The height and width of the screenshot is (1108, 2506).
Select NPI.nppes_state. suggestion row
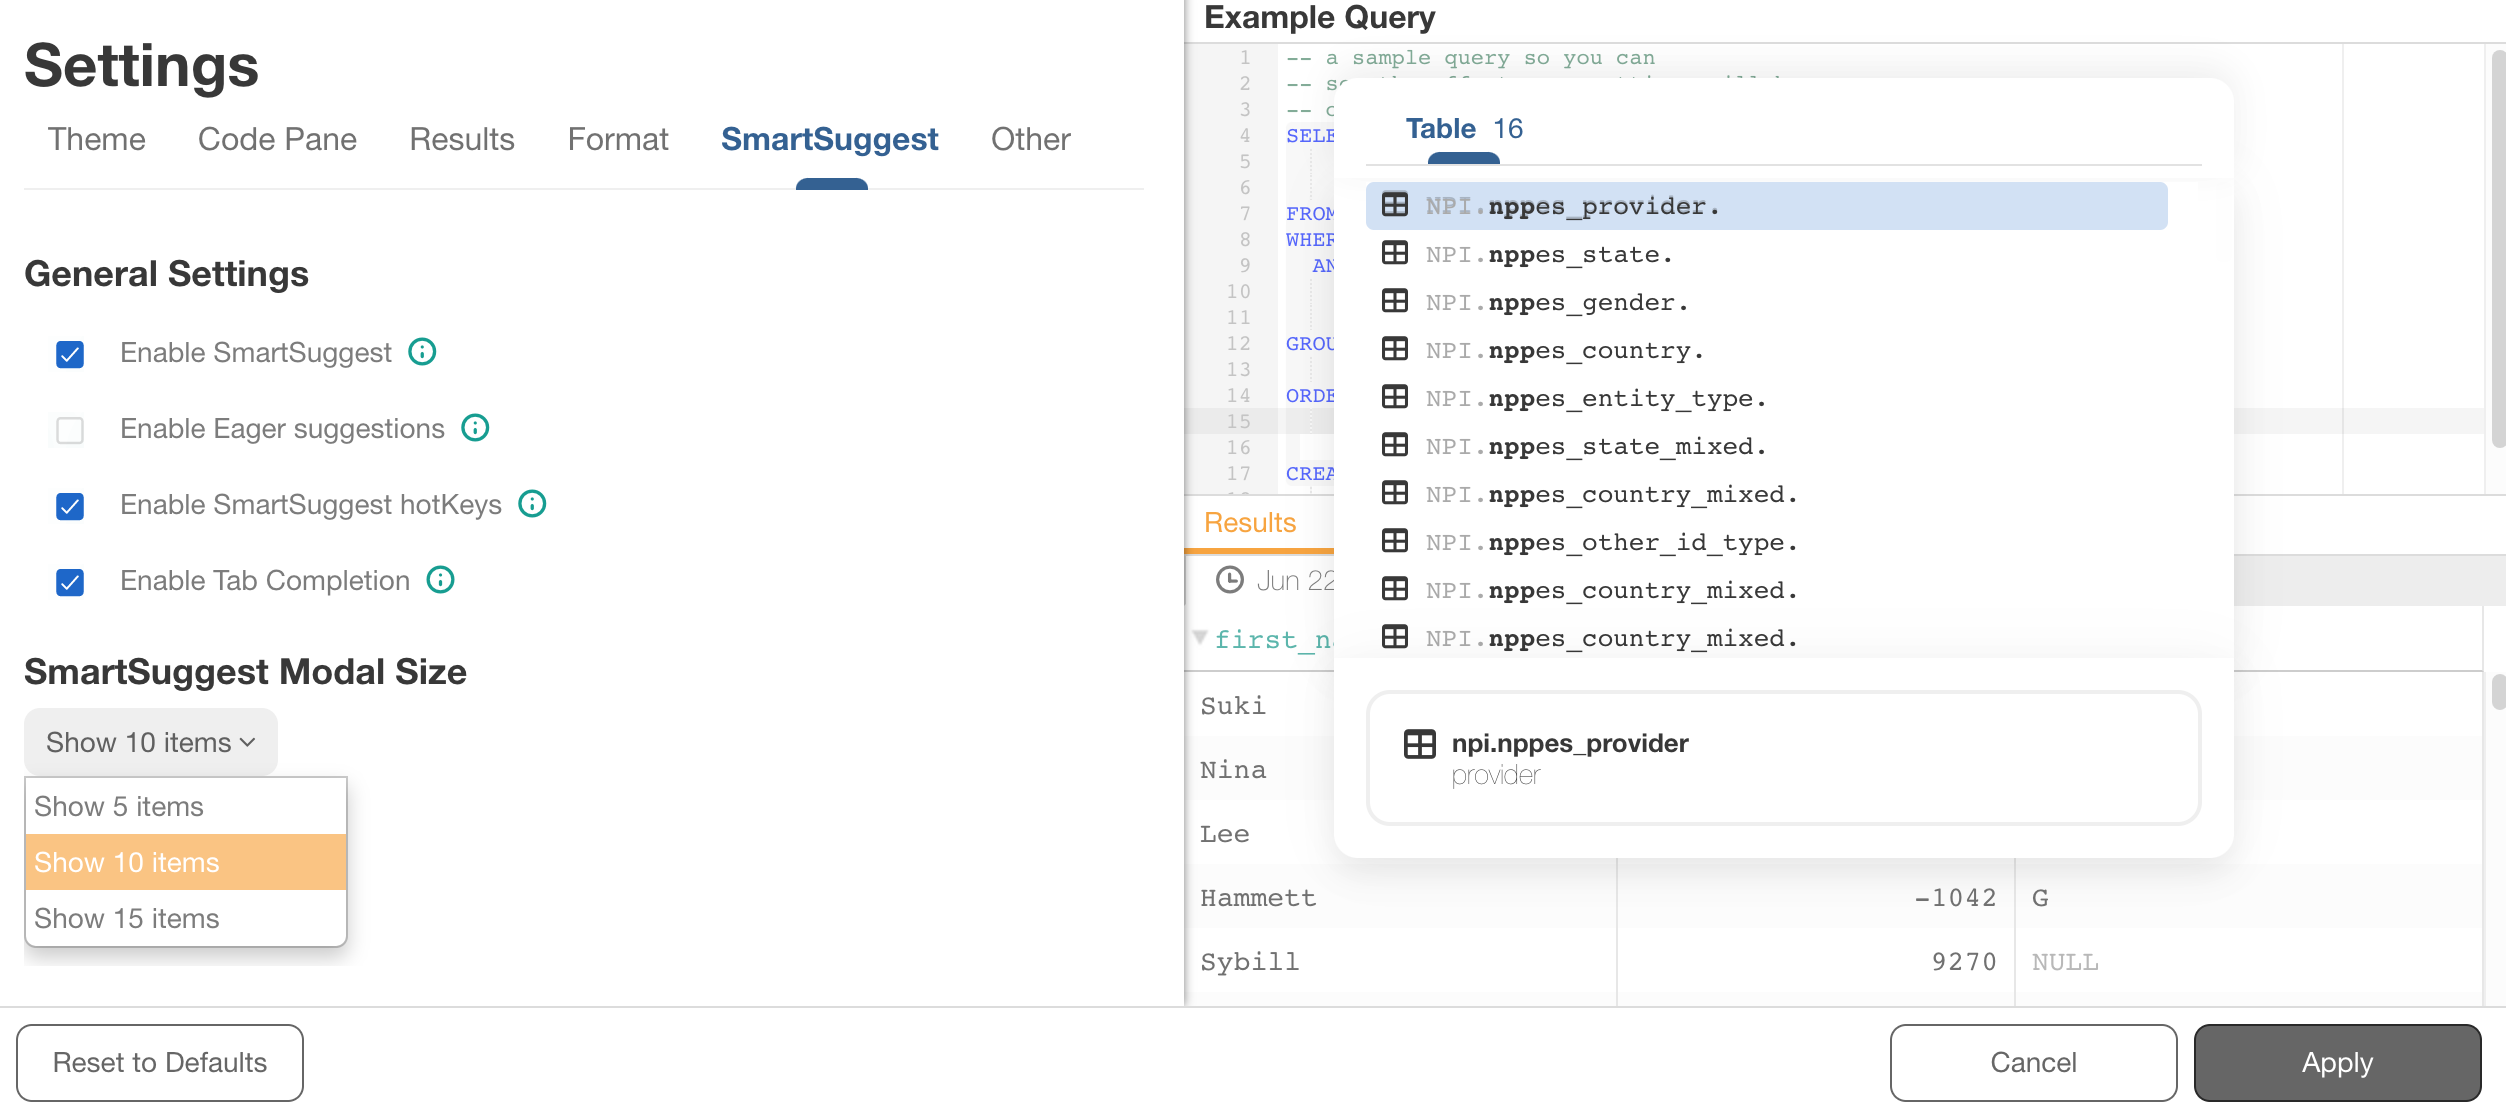pyautogui.click(x=1766, y=254)
